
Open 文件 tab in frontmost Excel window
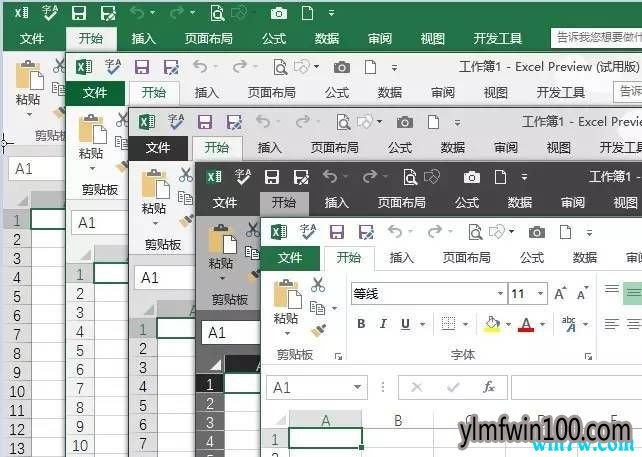(x=290, y=258)
